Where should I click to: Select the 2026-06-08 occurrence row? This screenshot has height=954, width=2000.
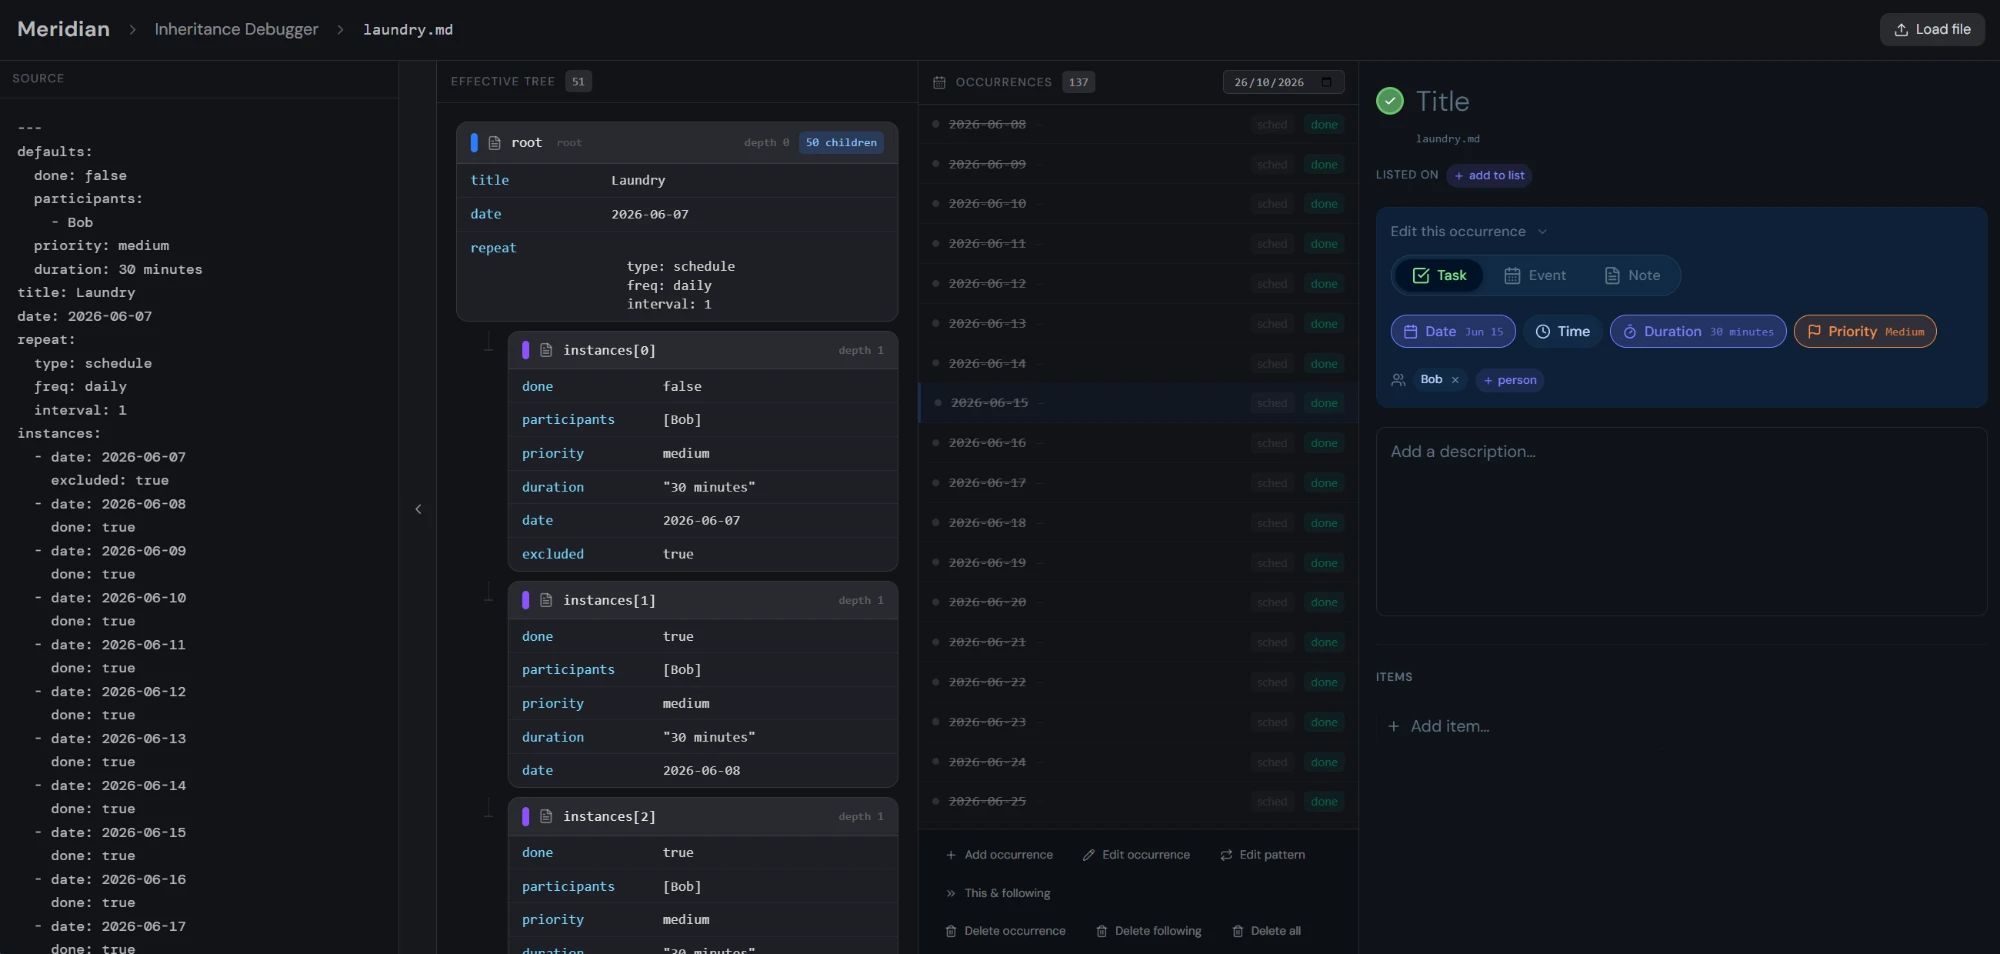pyautogui.click(x=1138, y=124)
